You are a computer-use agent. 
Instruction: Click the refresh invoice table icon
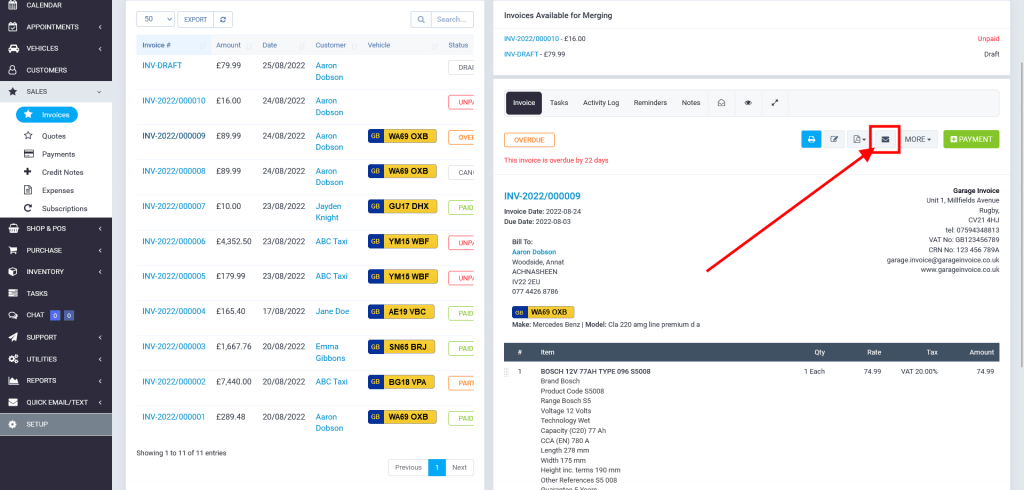[x=224, y=19]
